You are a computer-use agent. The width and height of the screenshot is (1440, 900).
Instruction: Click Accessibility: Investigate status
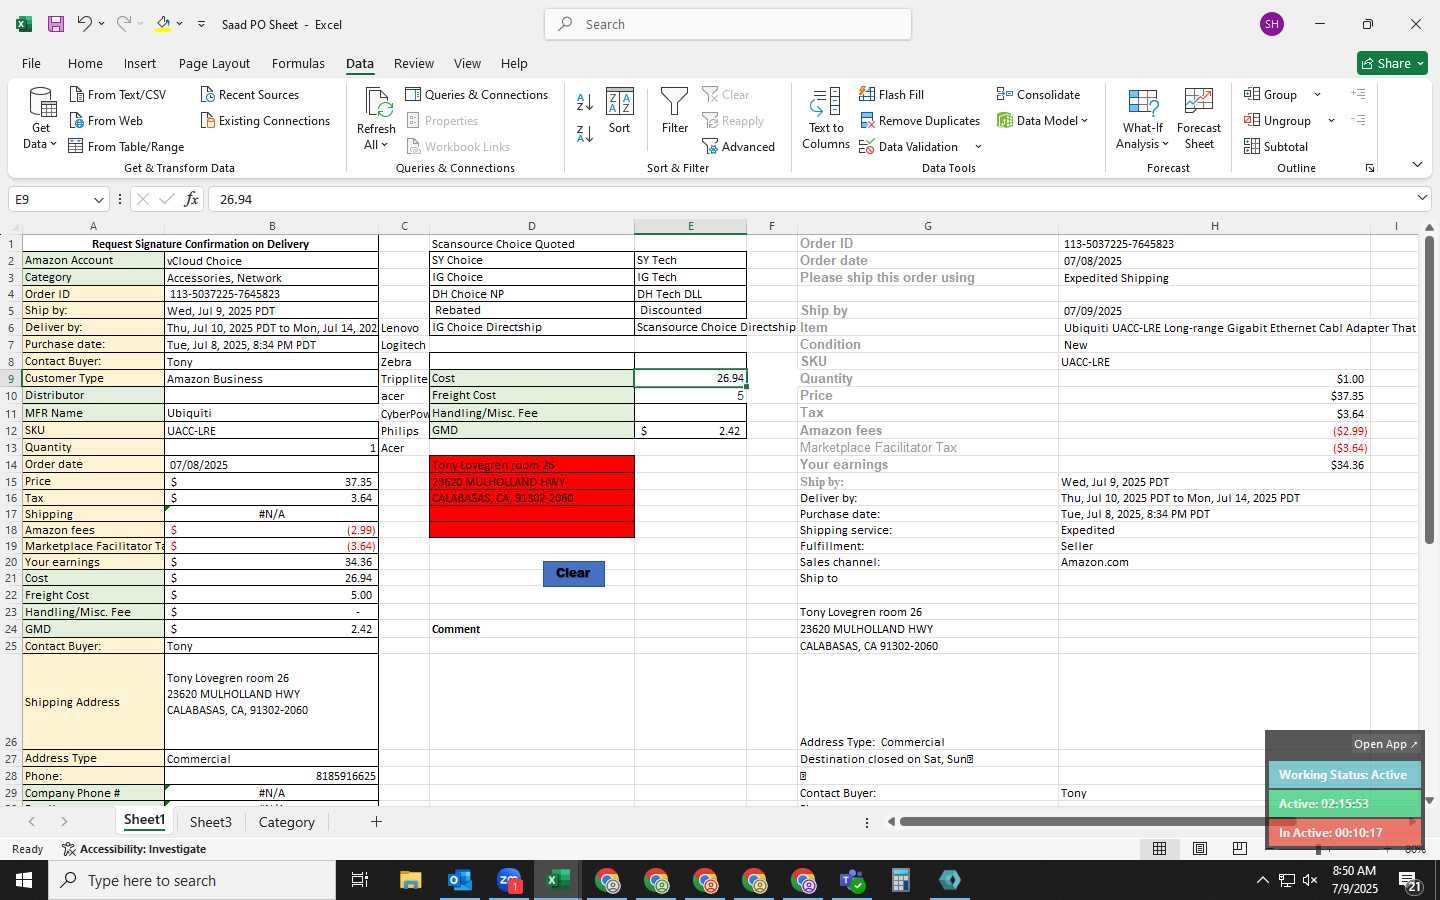point(134,849)
